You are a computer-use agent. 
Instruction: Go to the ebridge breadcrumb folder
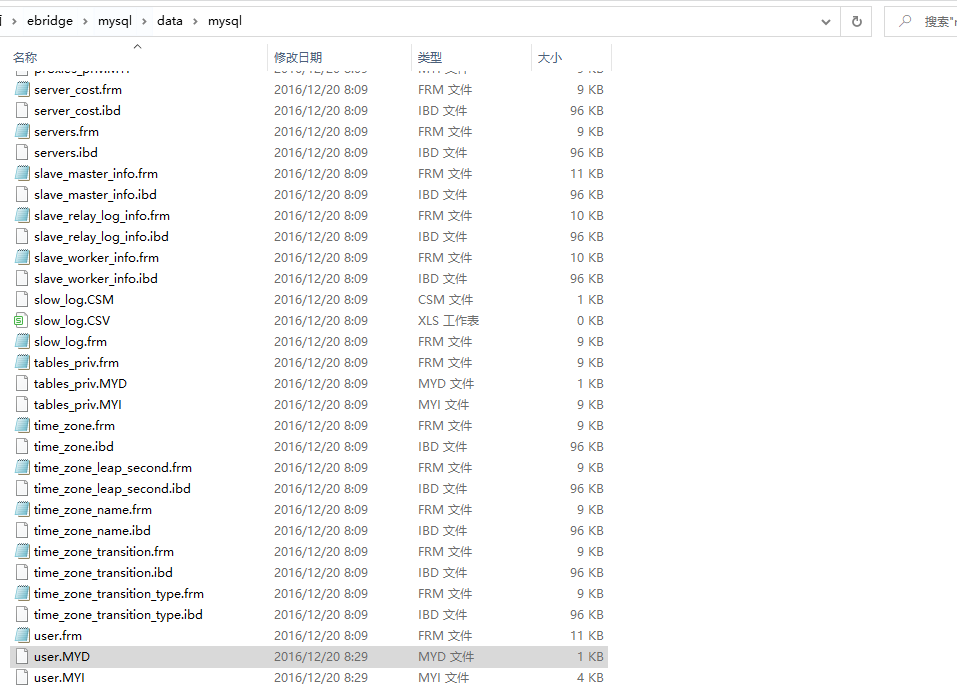(49, 21)
